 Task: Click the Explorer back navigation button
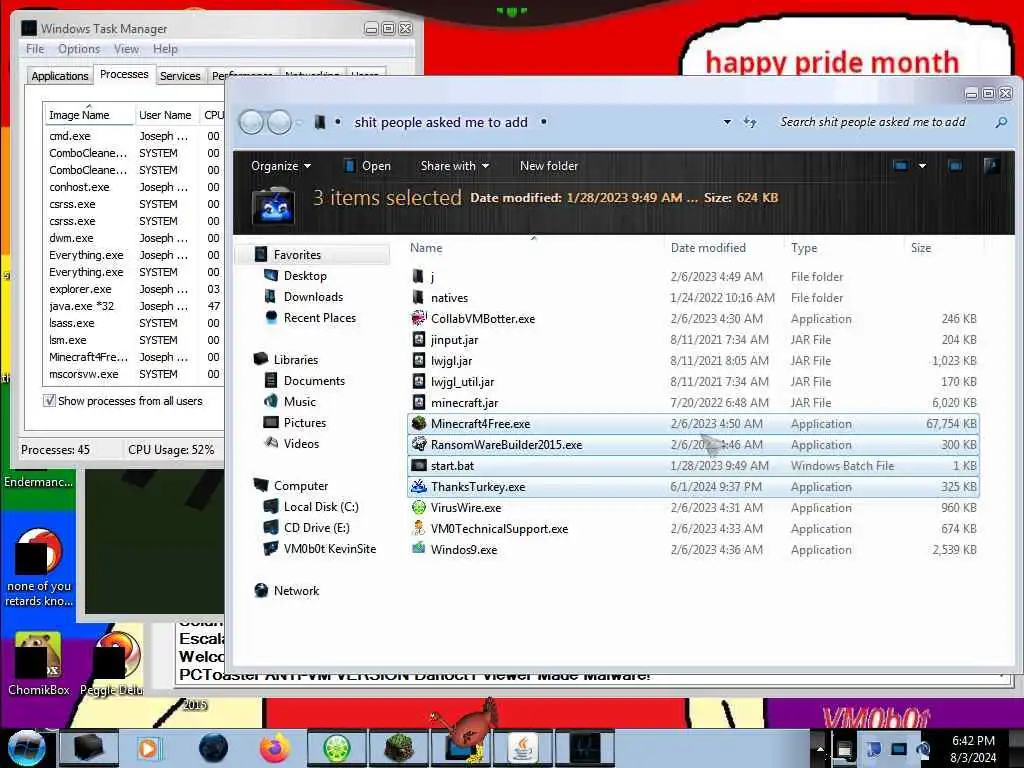(x=251, y=122)
